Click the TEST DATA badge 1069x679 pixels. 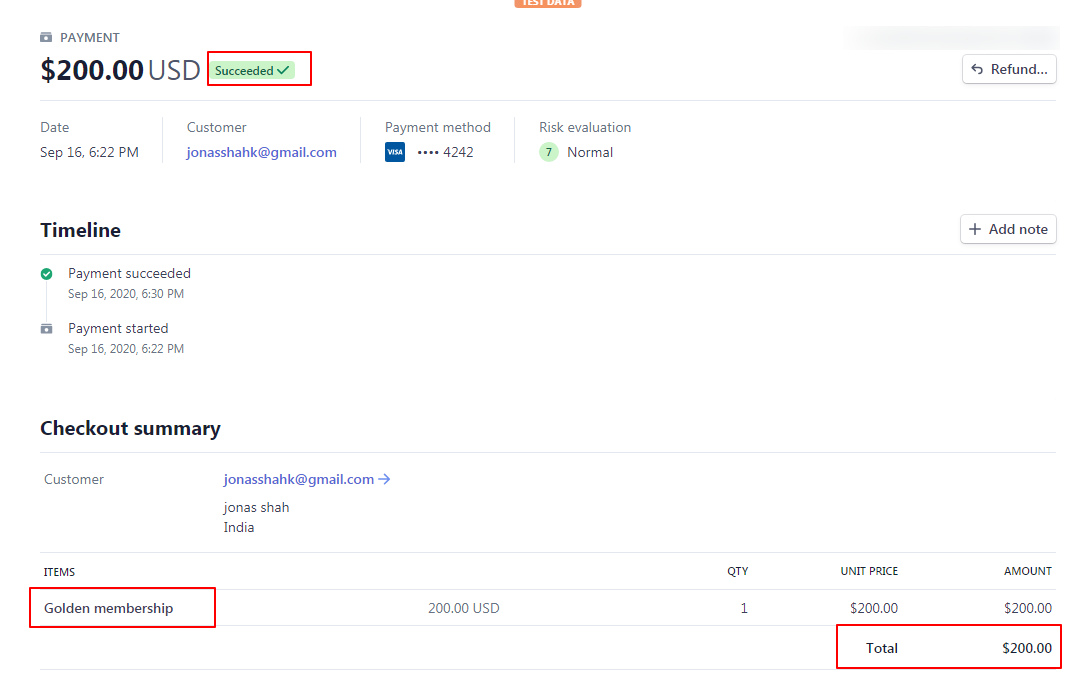pos(547,3)
